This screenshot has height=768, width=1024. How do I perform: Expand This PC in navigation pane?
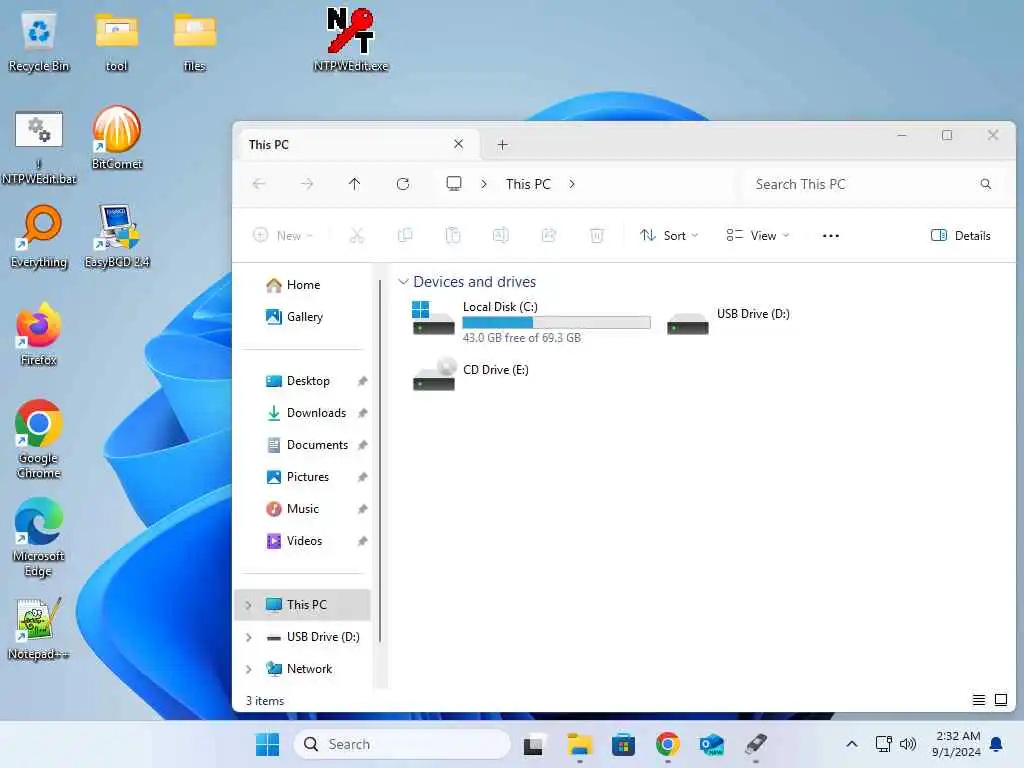[249, 605]
